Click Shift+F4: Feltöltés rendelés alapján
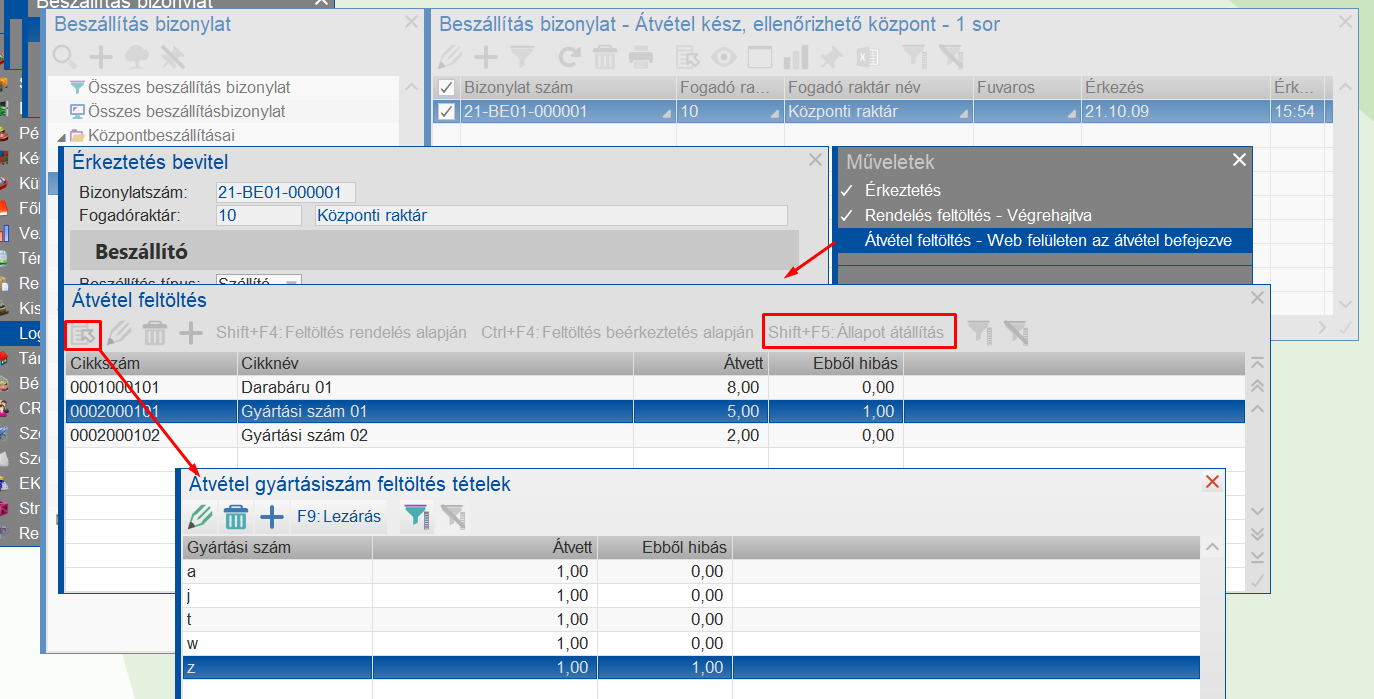The image size is (1374, 699). [341, 332]
